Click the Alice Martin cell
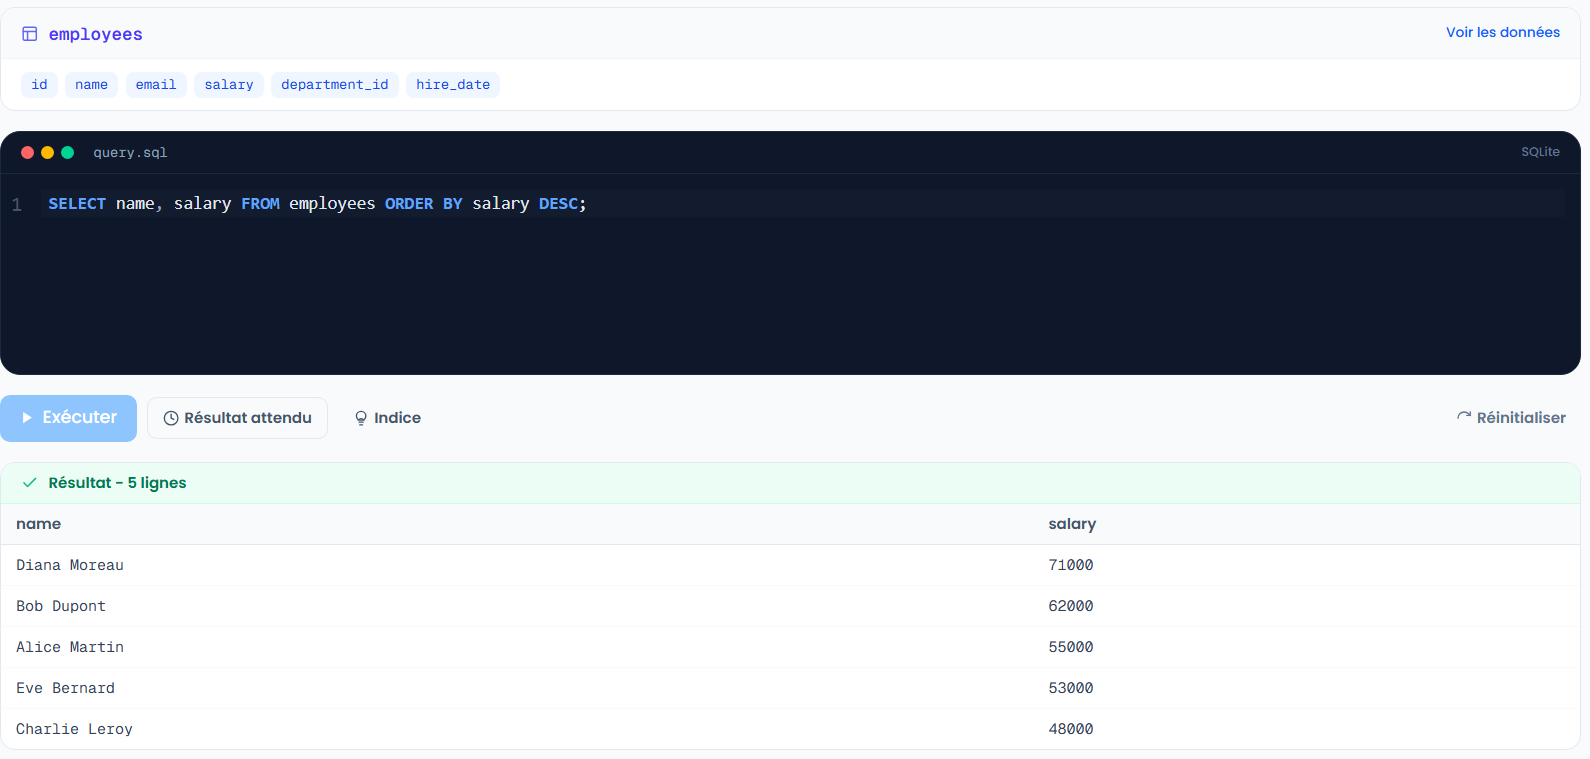Image resolution: width=1590 pixels, height=759 pixels. tap(70, 647)
